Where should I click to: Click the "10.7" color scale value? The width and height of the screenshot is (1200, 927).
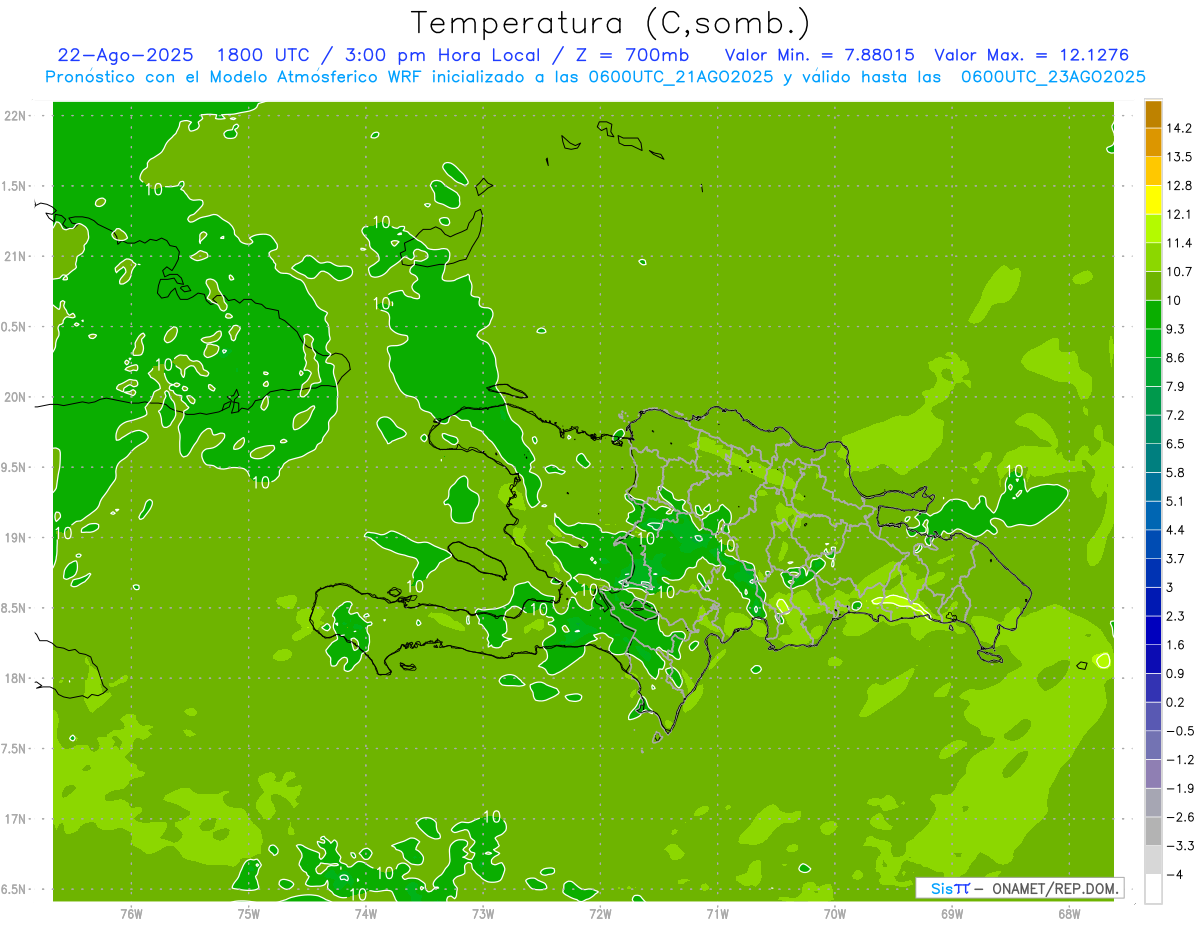[x=1180, y=272]
